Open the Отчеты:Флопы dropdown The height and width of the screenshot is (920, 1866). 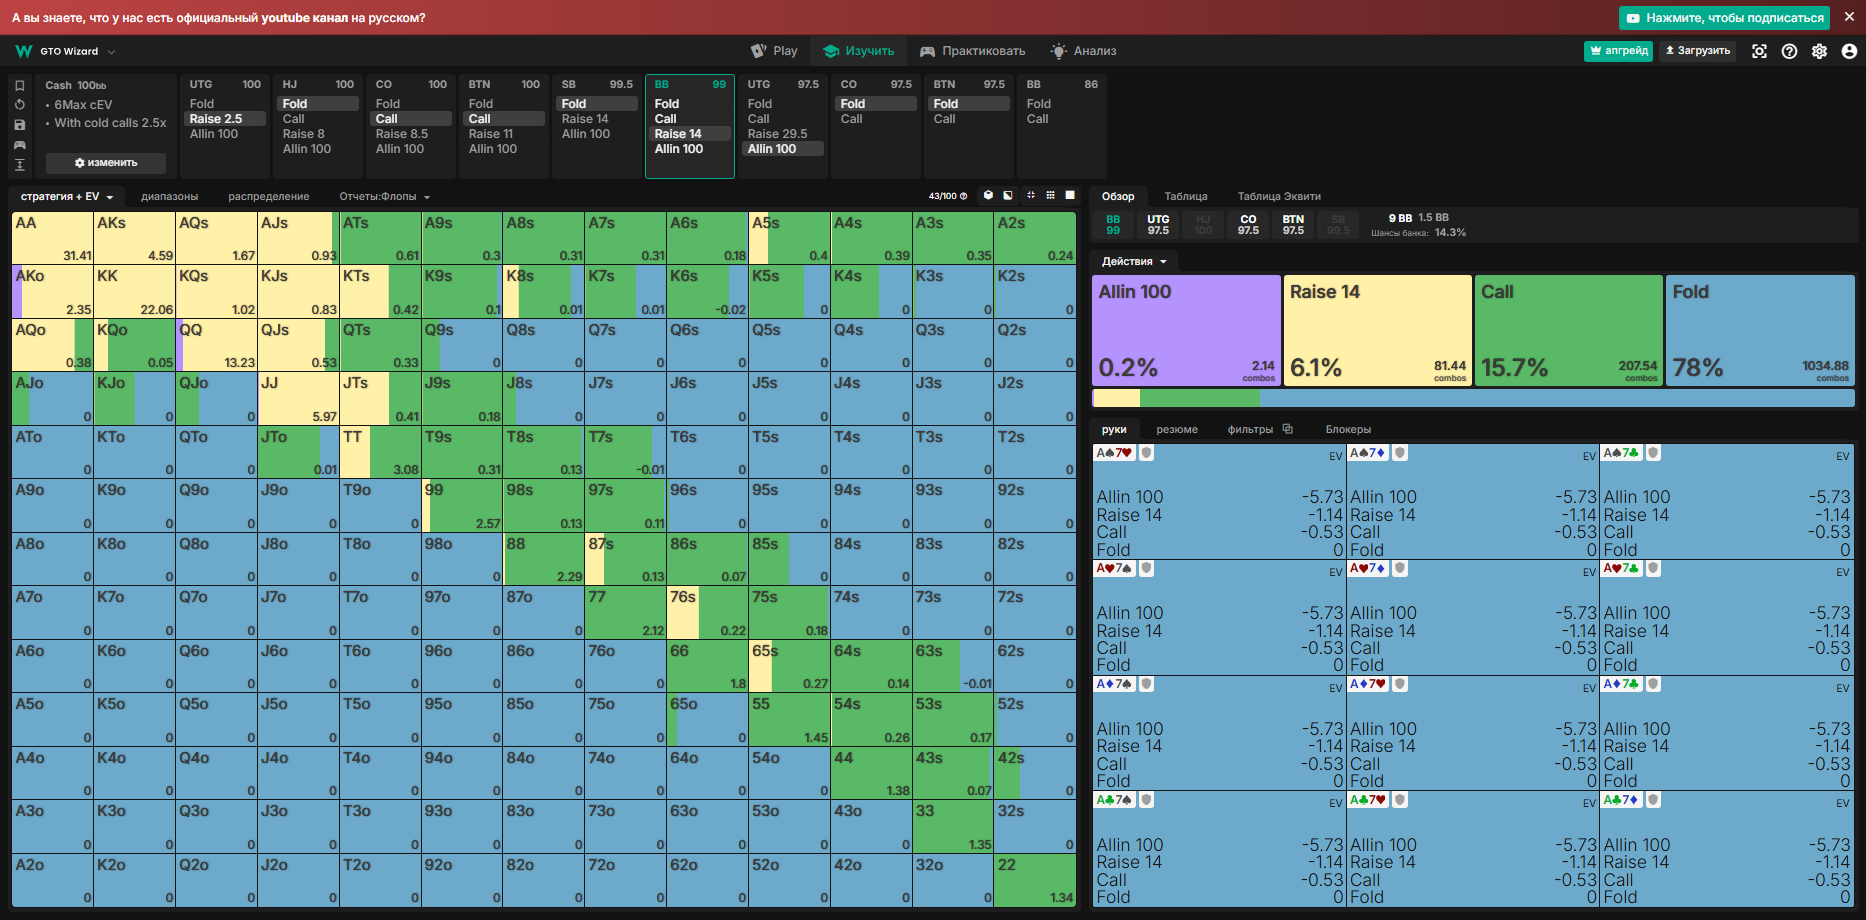[385, 197]
